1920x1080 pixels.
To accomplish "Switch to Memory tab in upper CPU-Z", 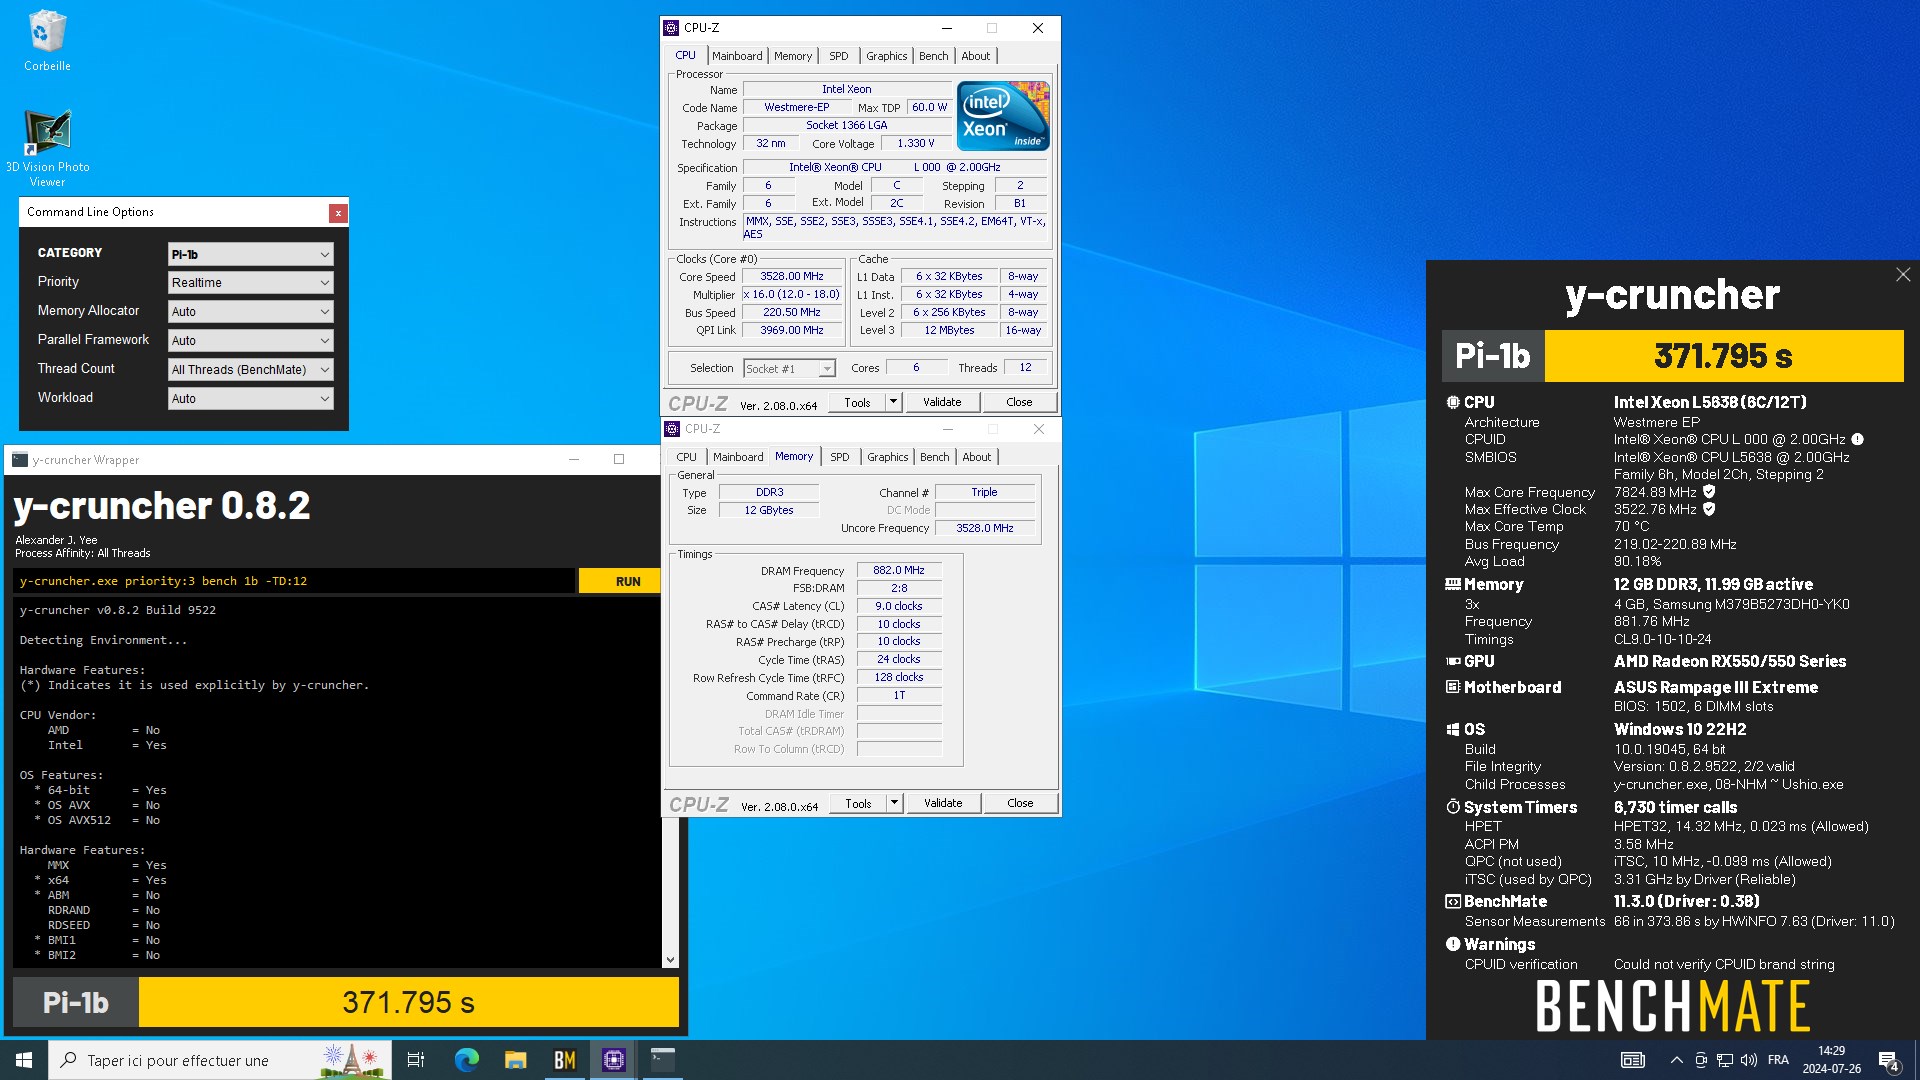I will pyautogui.click(x=793, y=56).
